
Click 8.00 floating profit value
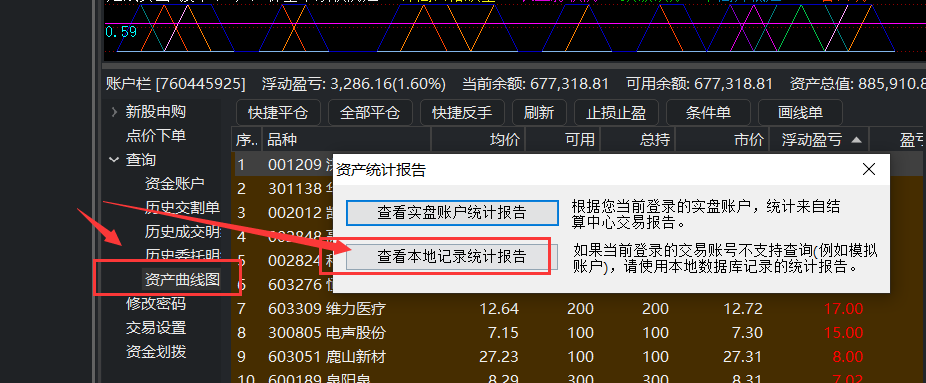pos(848,357)
